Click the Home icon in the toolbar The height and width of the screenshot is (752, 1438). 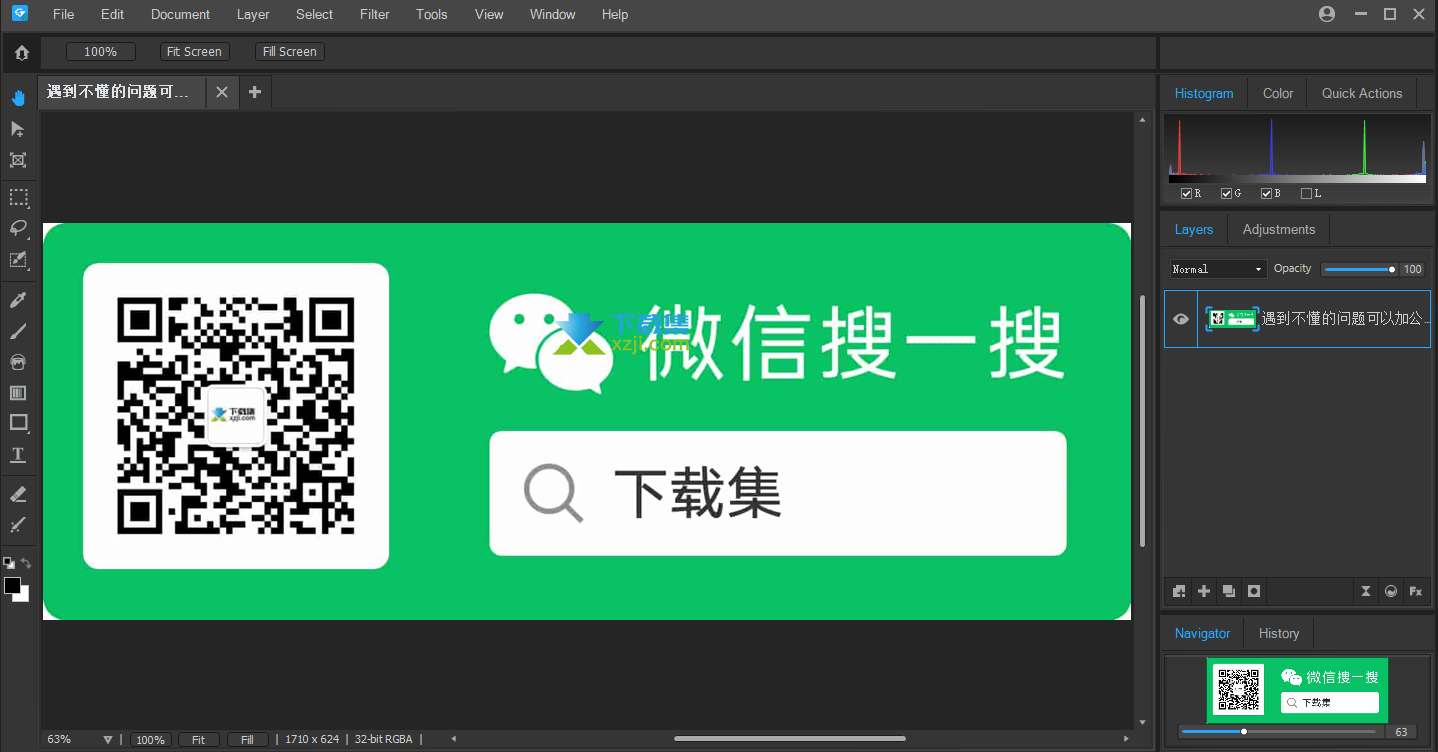click(21, 53)
